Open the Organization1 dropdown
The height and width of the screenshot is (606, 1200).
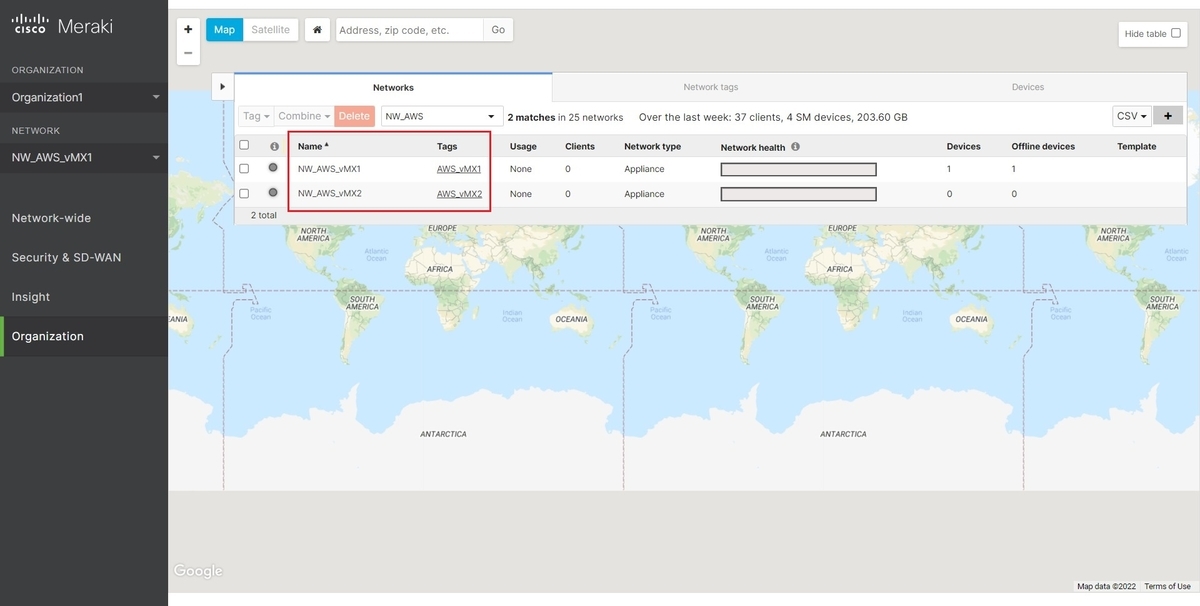[x=84, y=97]
